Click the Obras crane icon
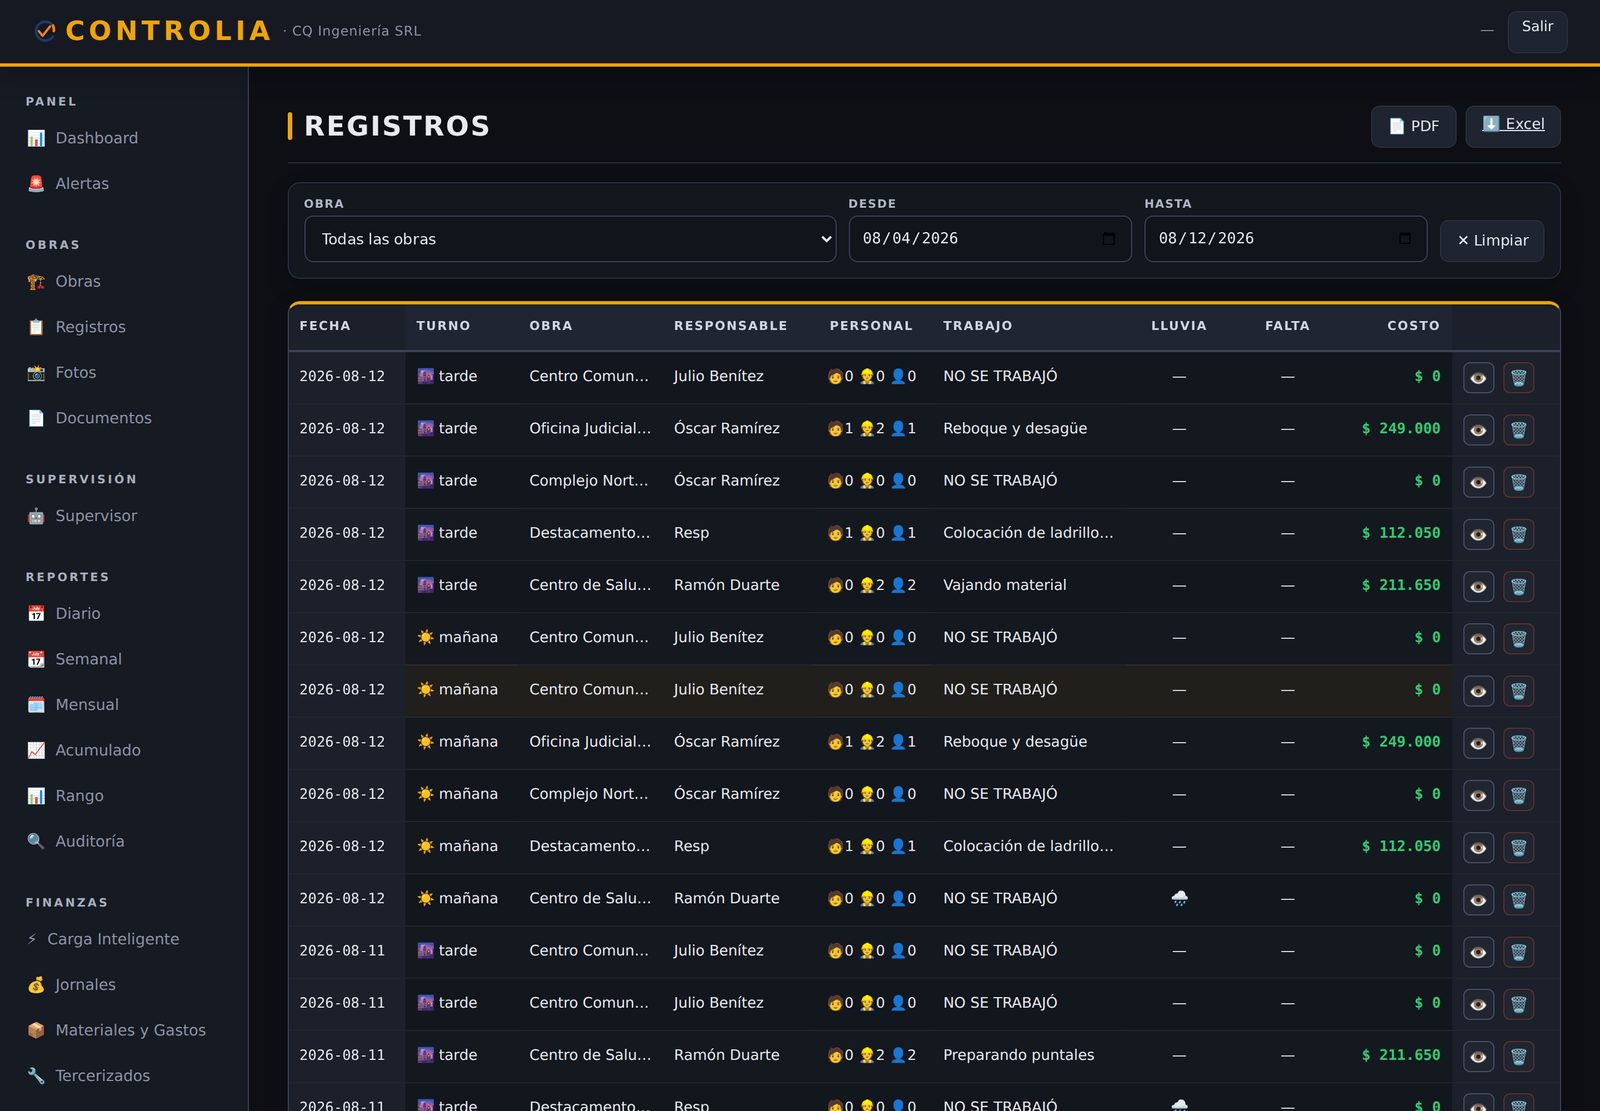 36,282
